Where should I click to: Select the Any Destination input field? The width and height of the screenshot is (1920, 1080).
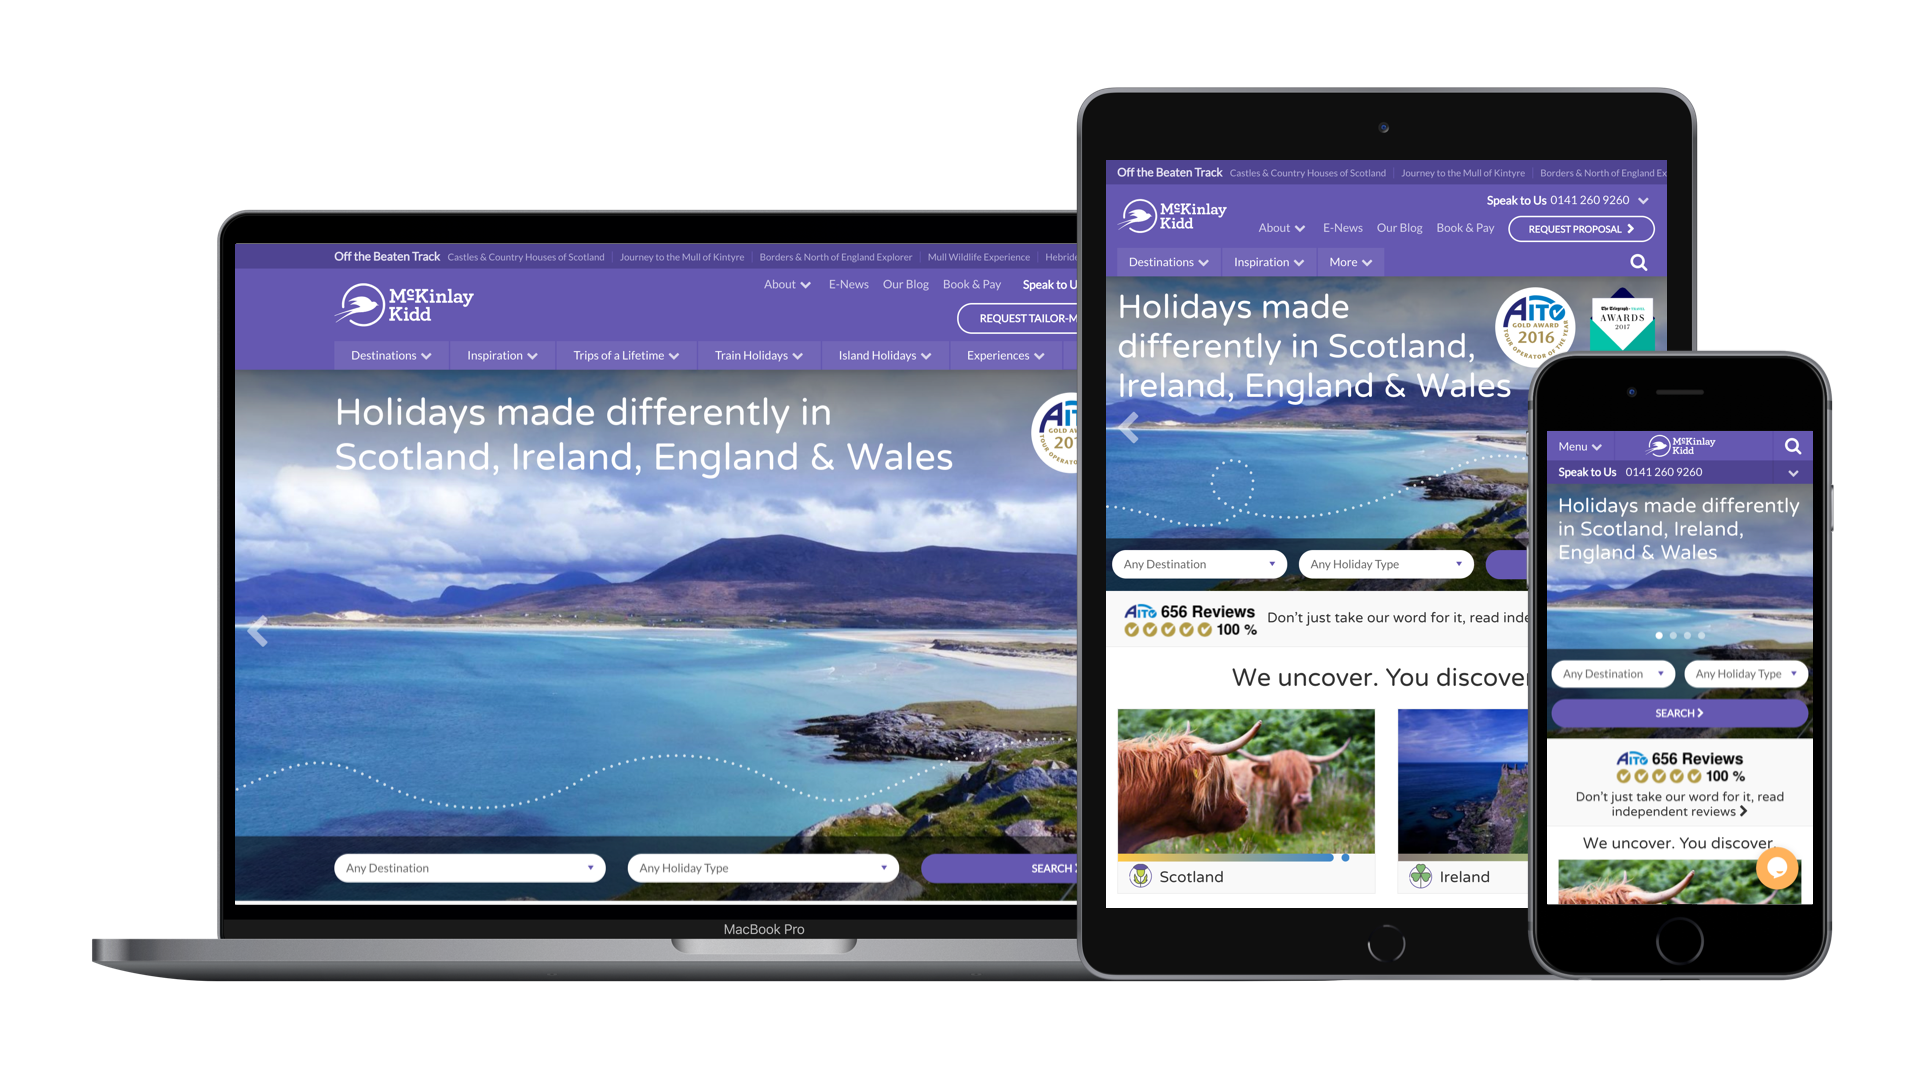tap(467, 866)
